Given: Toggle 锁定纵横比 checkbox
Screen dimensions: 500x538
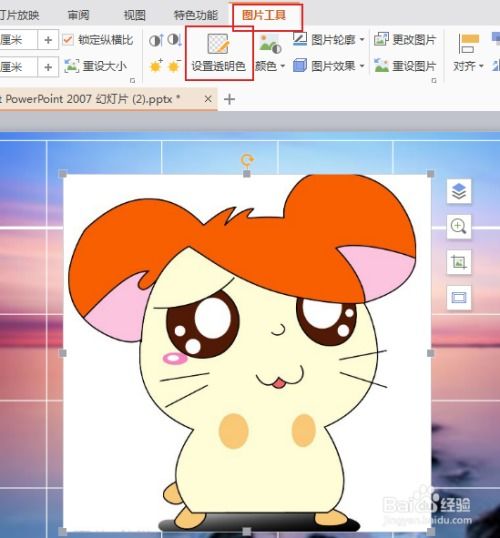Looking at the screenshot, I should click(x=68, y=40).
